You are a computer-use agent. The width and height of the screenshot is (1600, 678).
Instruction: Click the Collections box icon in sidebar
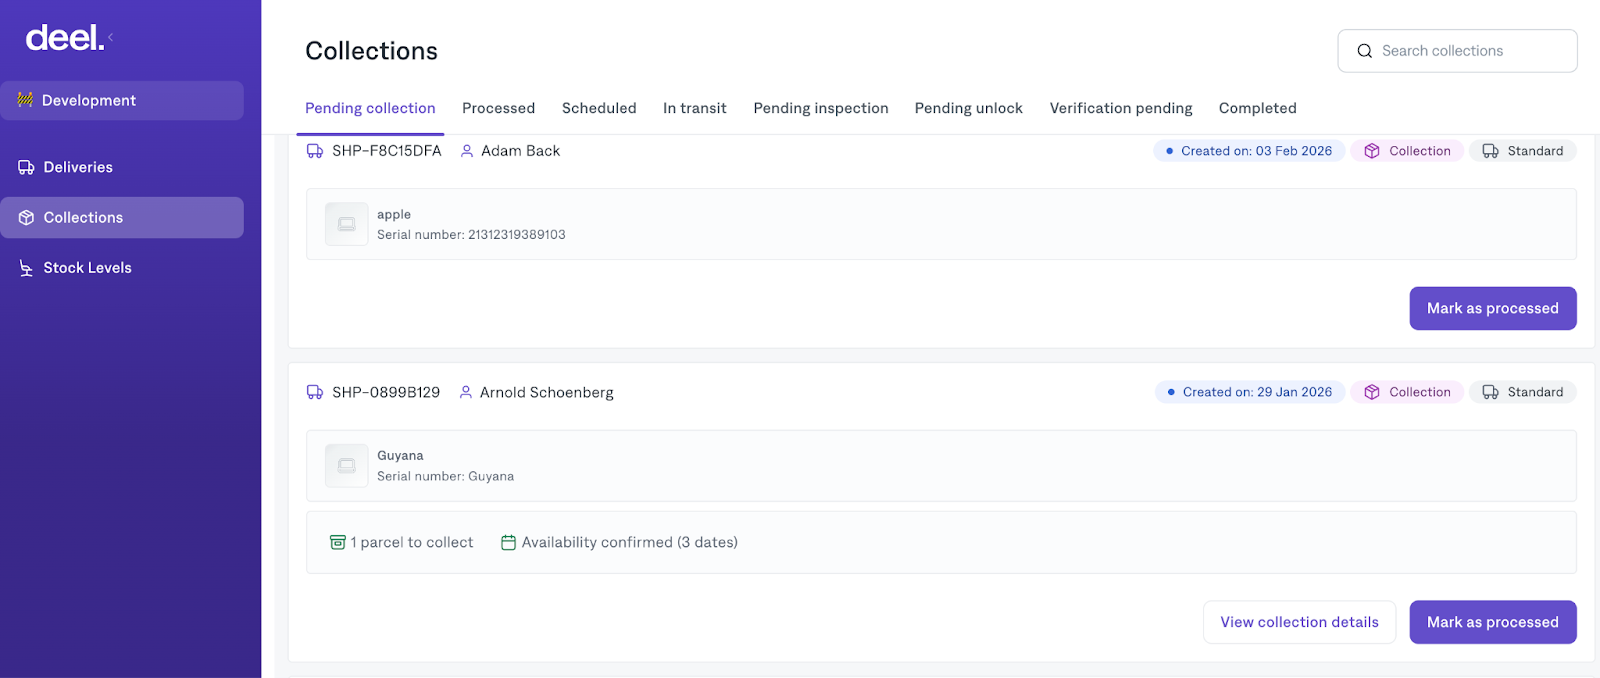pyautogui.click(x=26, y=218)
